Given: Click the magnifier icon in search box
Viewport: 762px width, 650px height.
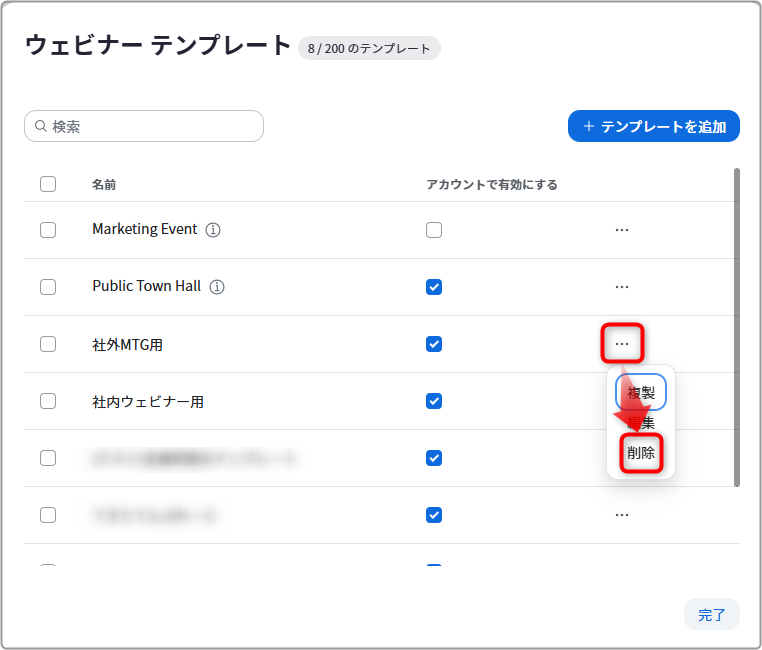Looking at the screenshot, I should click(41, 126).
